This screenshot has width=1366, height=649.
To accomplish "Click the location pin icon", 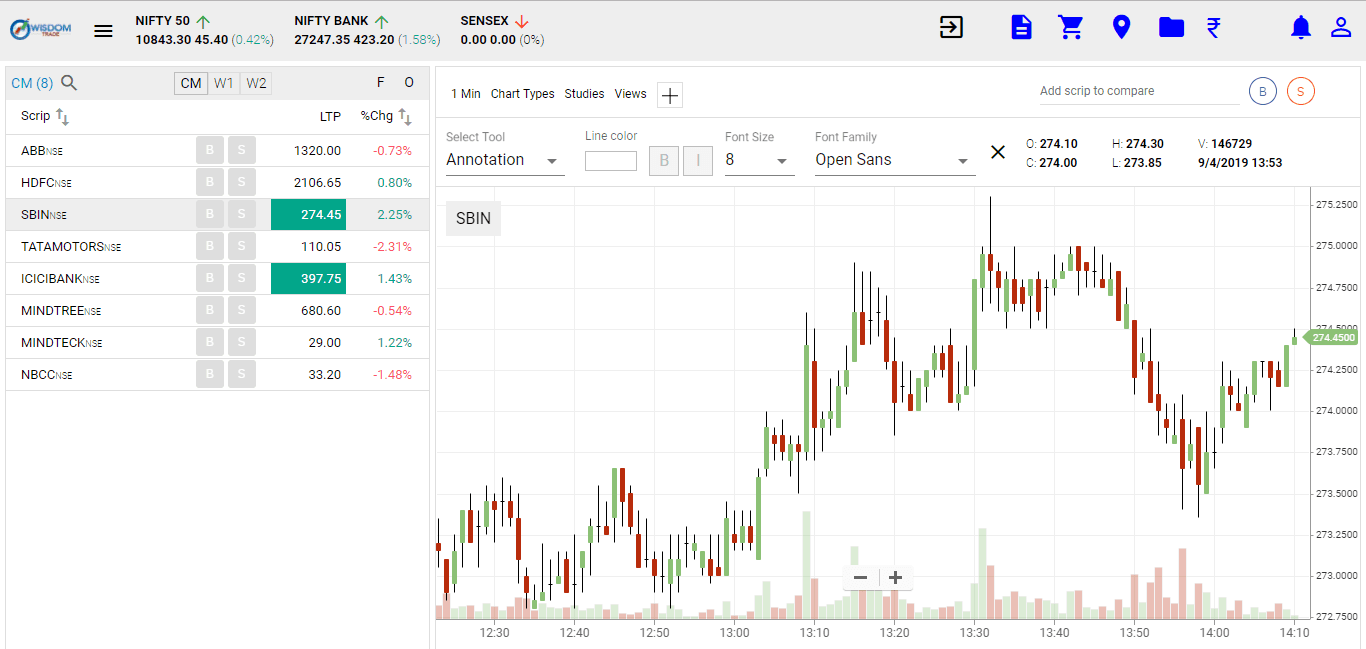I will (1121, 27).
